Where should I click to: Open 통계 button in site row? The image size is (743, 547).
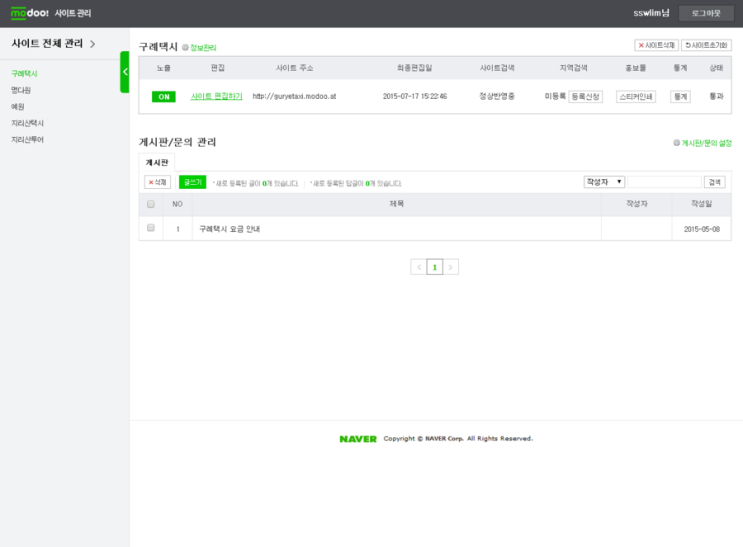point(680,97)
